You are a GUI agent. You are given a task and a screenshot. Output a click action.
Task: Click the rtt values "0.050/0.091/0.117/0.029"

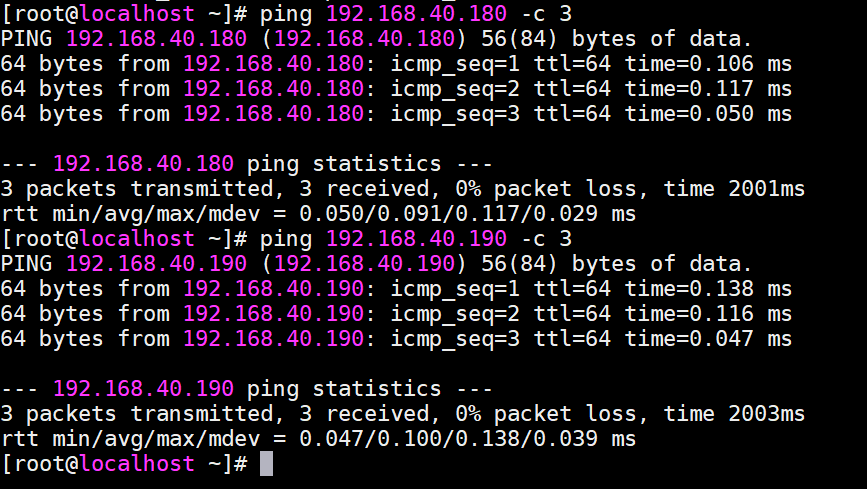[448, 214]
